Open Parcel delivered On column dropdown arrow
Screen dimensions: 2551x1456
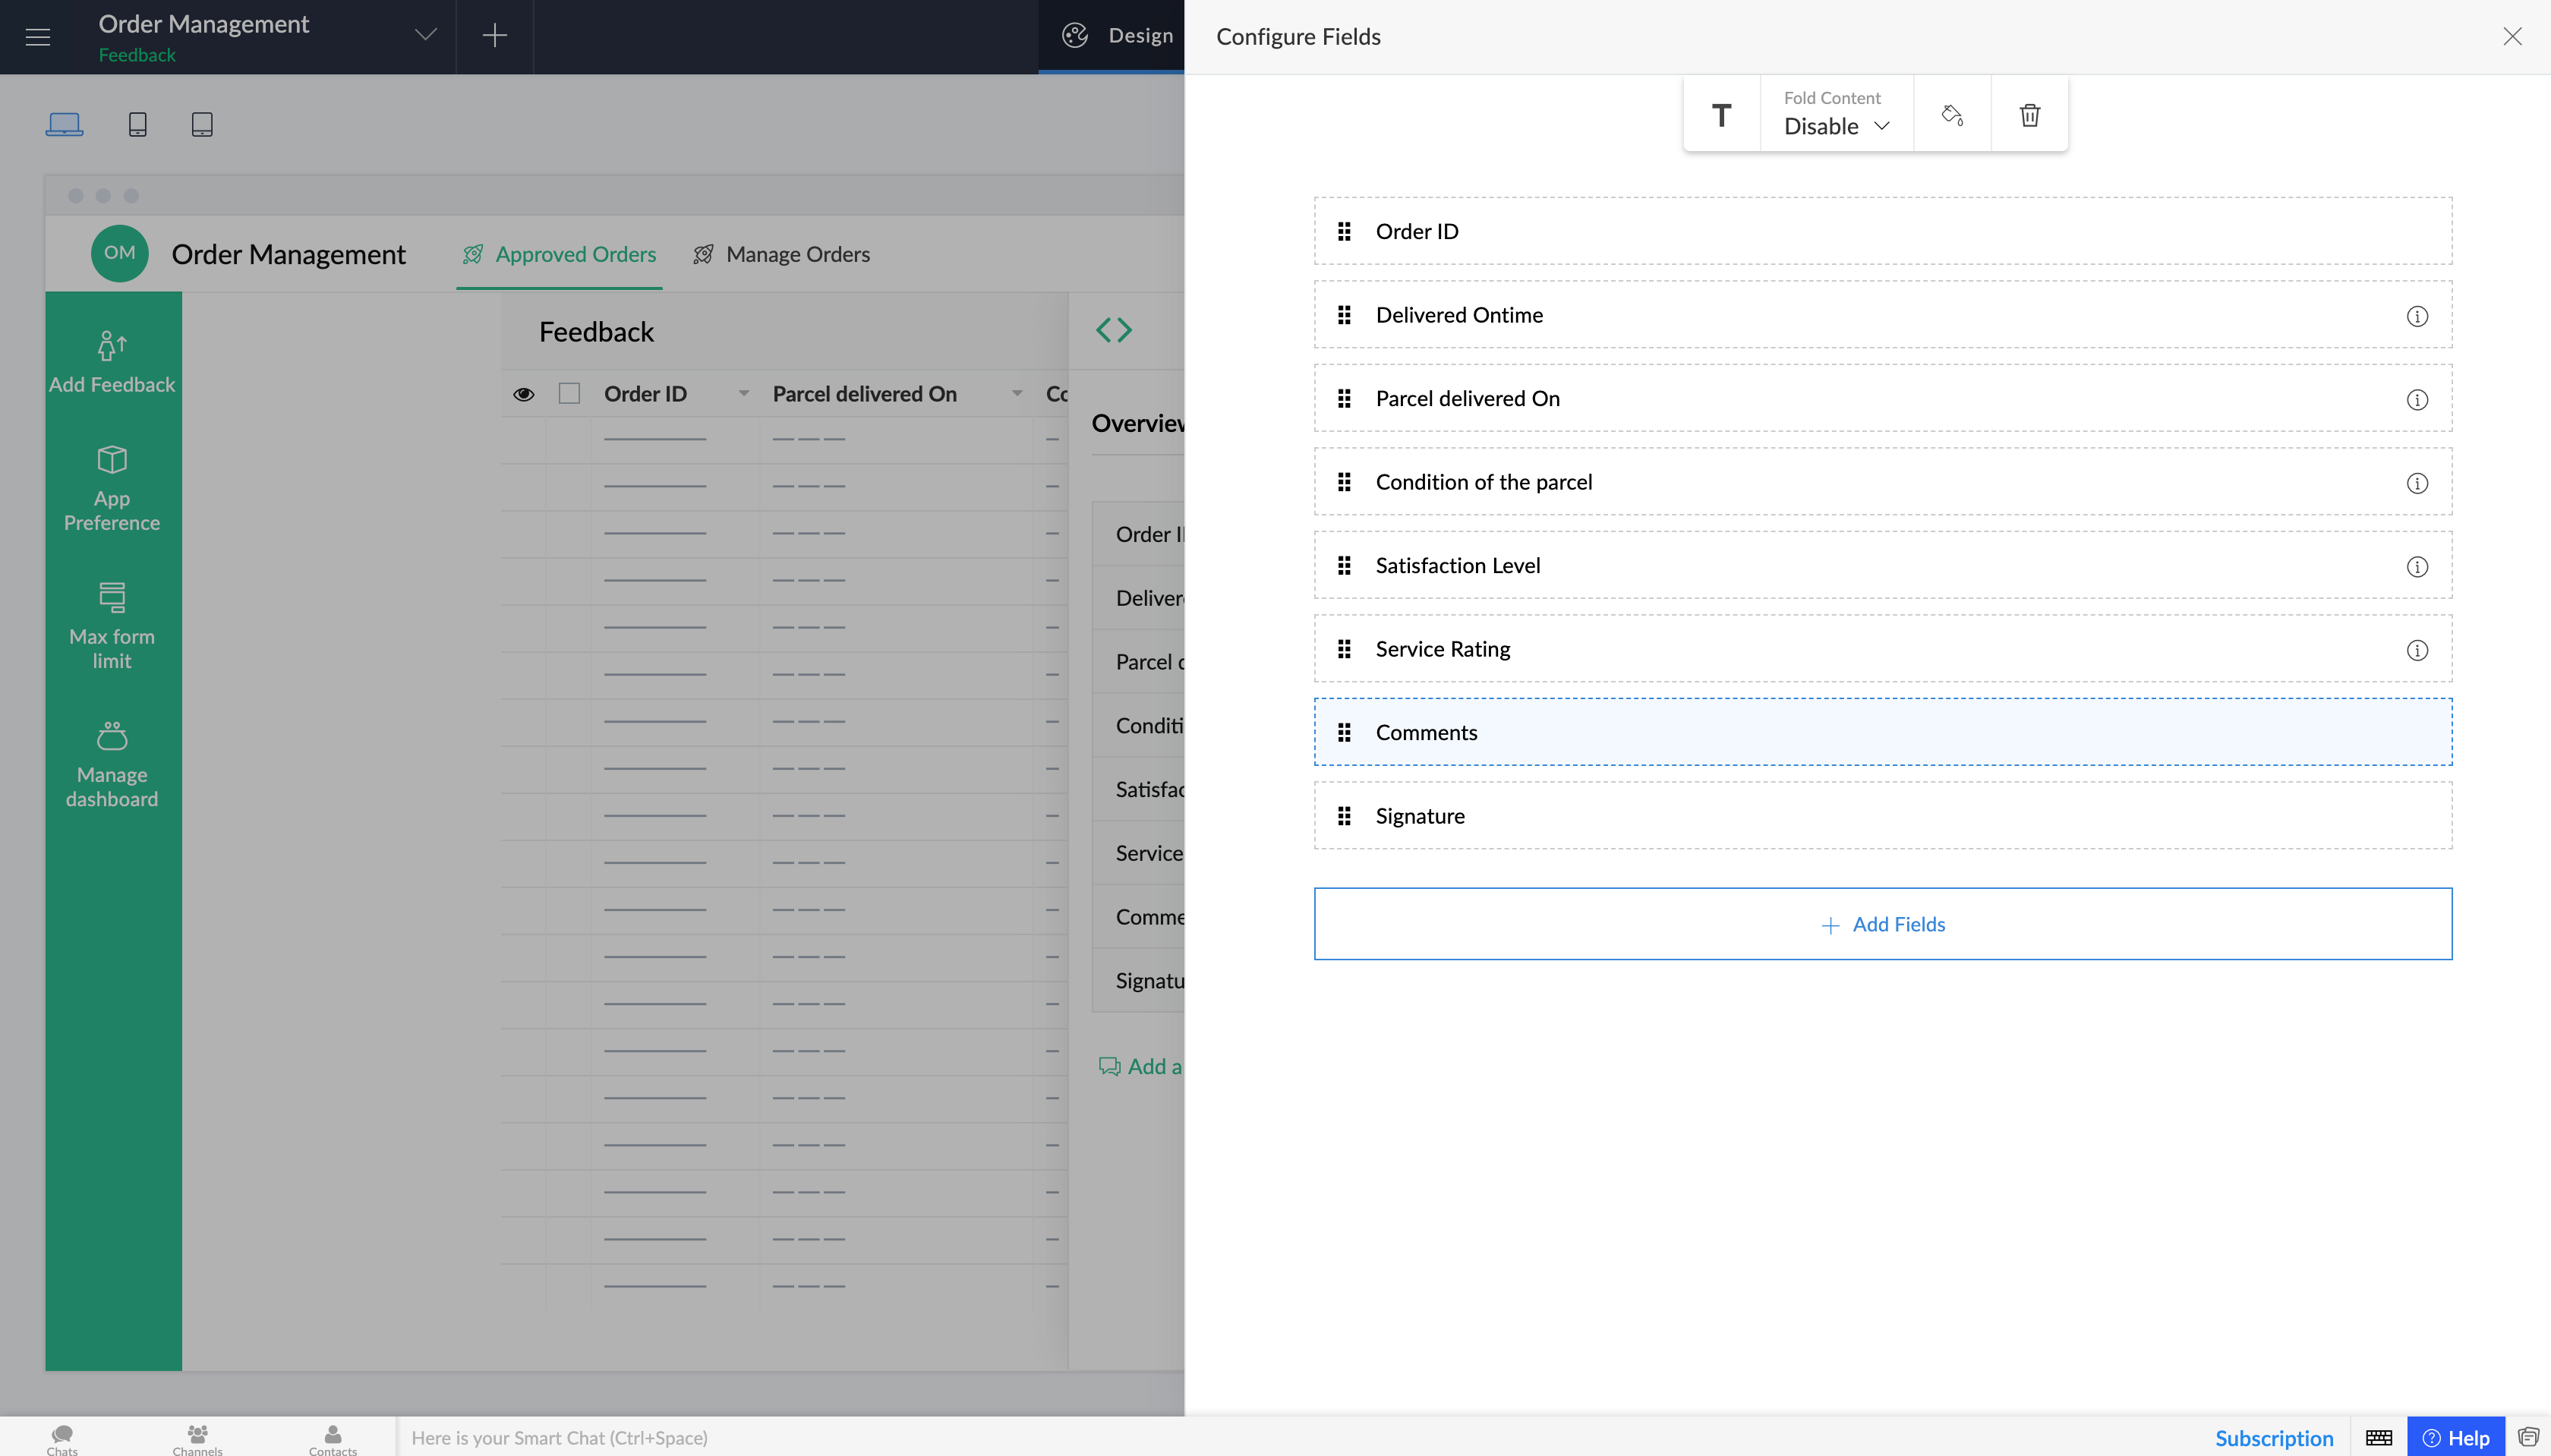click(1016, 394)
